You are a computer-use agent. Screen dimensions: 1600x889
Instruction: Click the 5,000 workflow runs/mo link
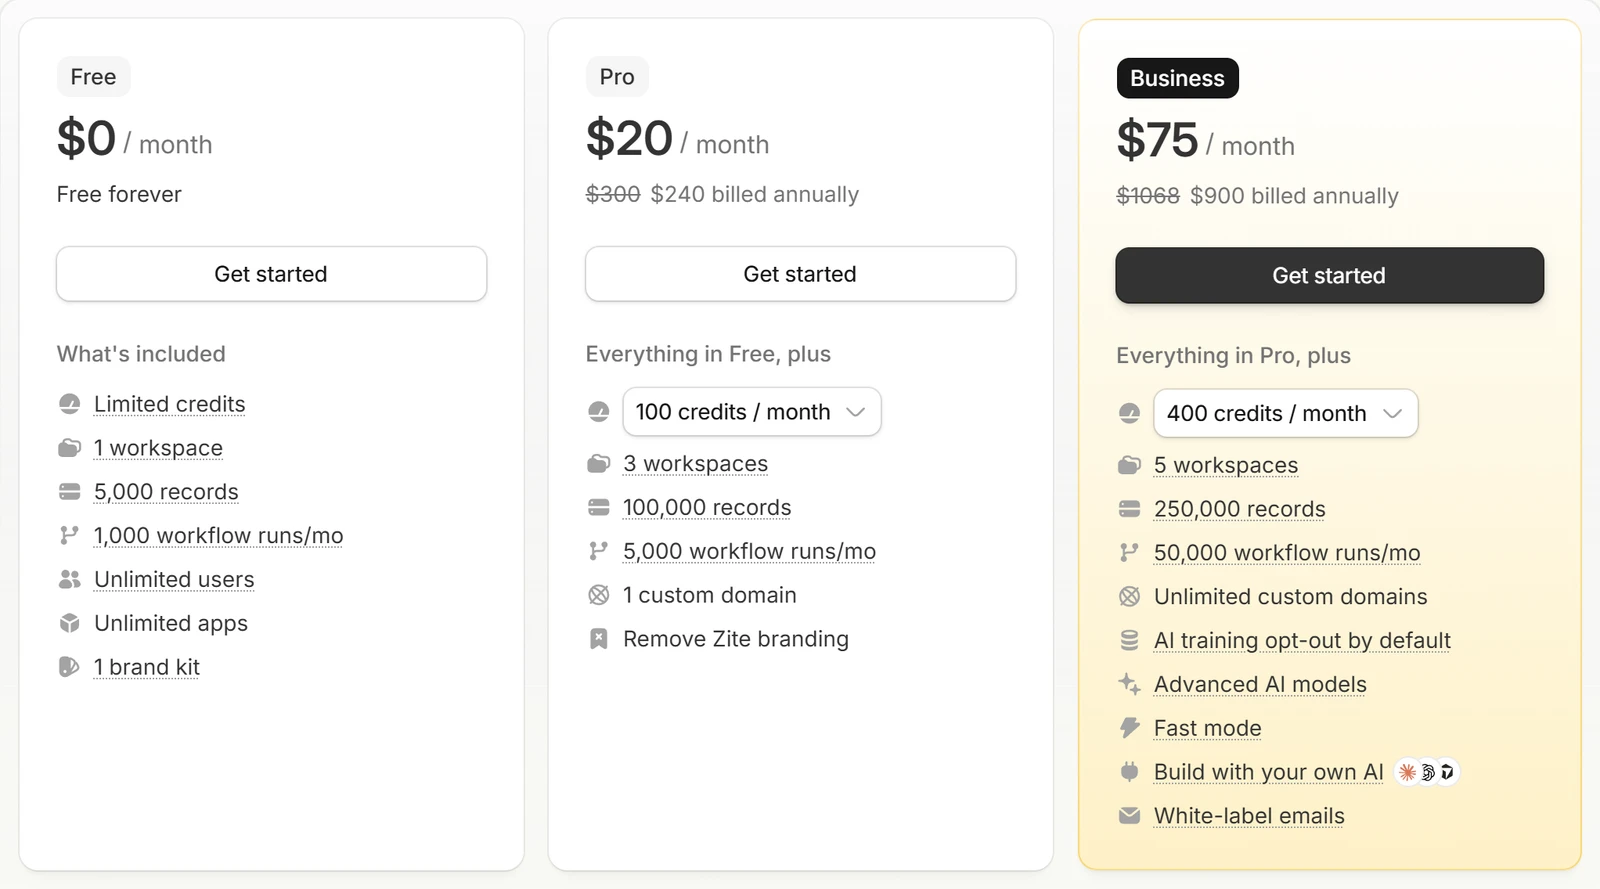click(x=749, y=551)
